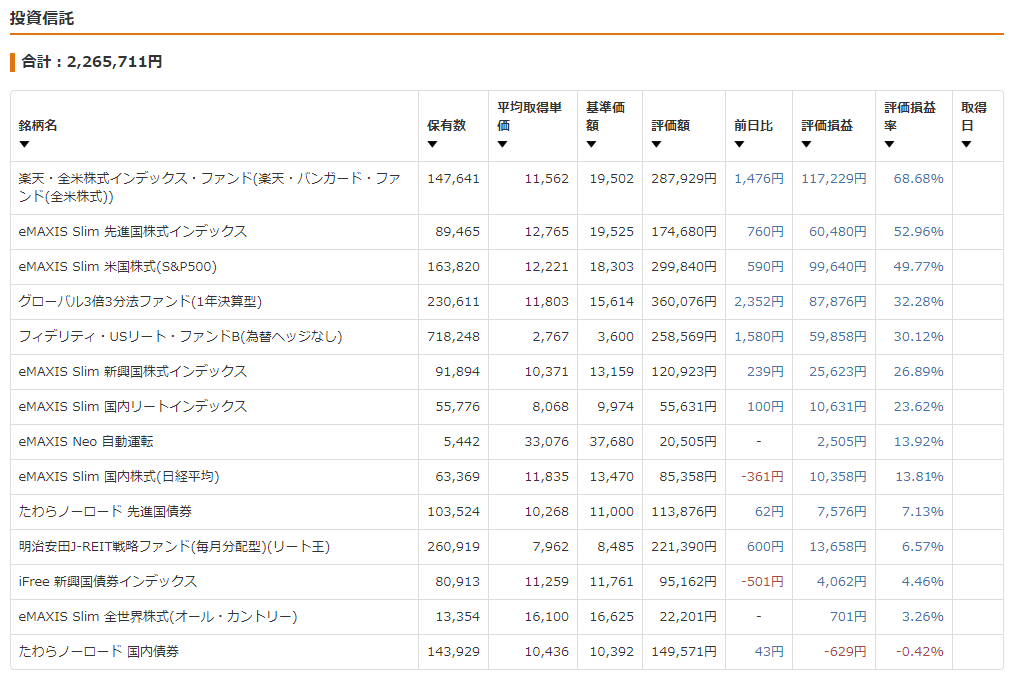This screenshot has height=683, width=1015.
Task: Sort by 取得日 arrow
Action: [x=966, y=144]
